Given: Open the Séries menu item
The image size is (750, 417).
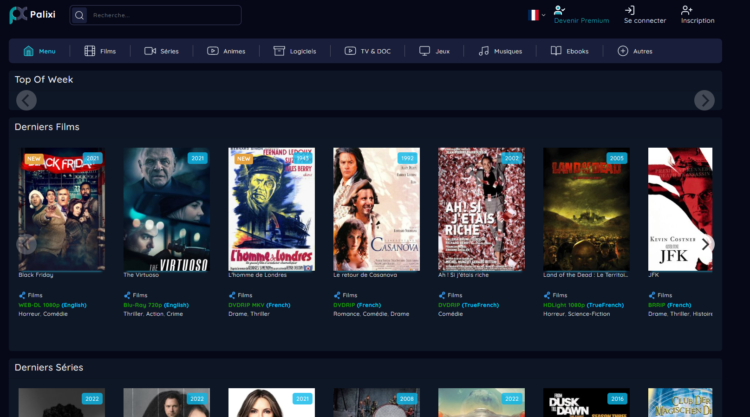Looking at the screenshot, I should pyautogui.click(x=161, y=51).
